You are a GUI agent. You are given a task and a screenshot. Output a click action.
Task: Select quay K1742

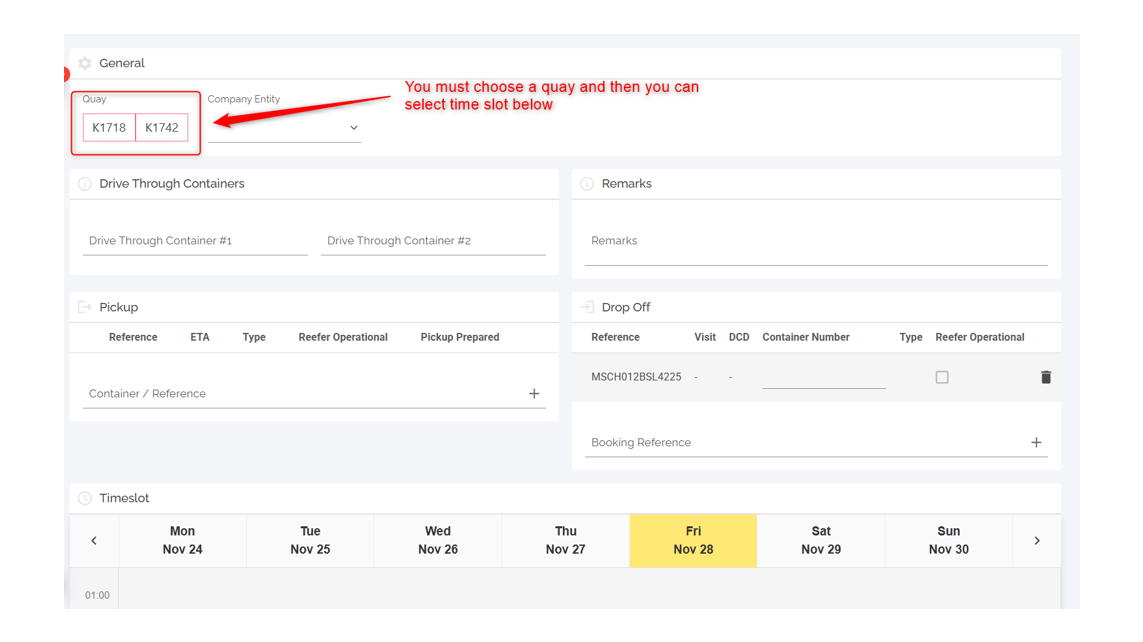(161, 127)
